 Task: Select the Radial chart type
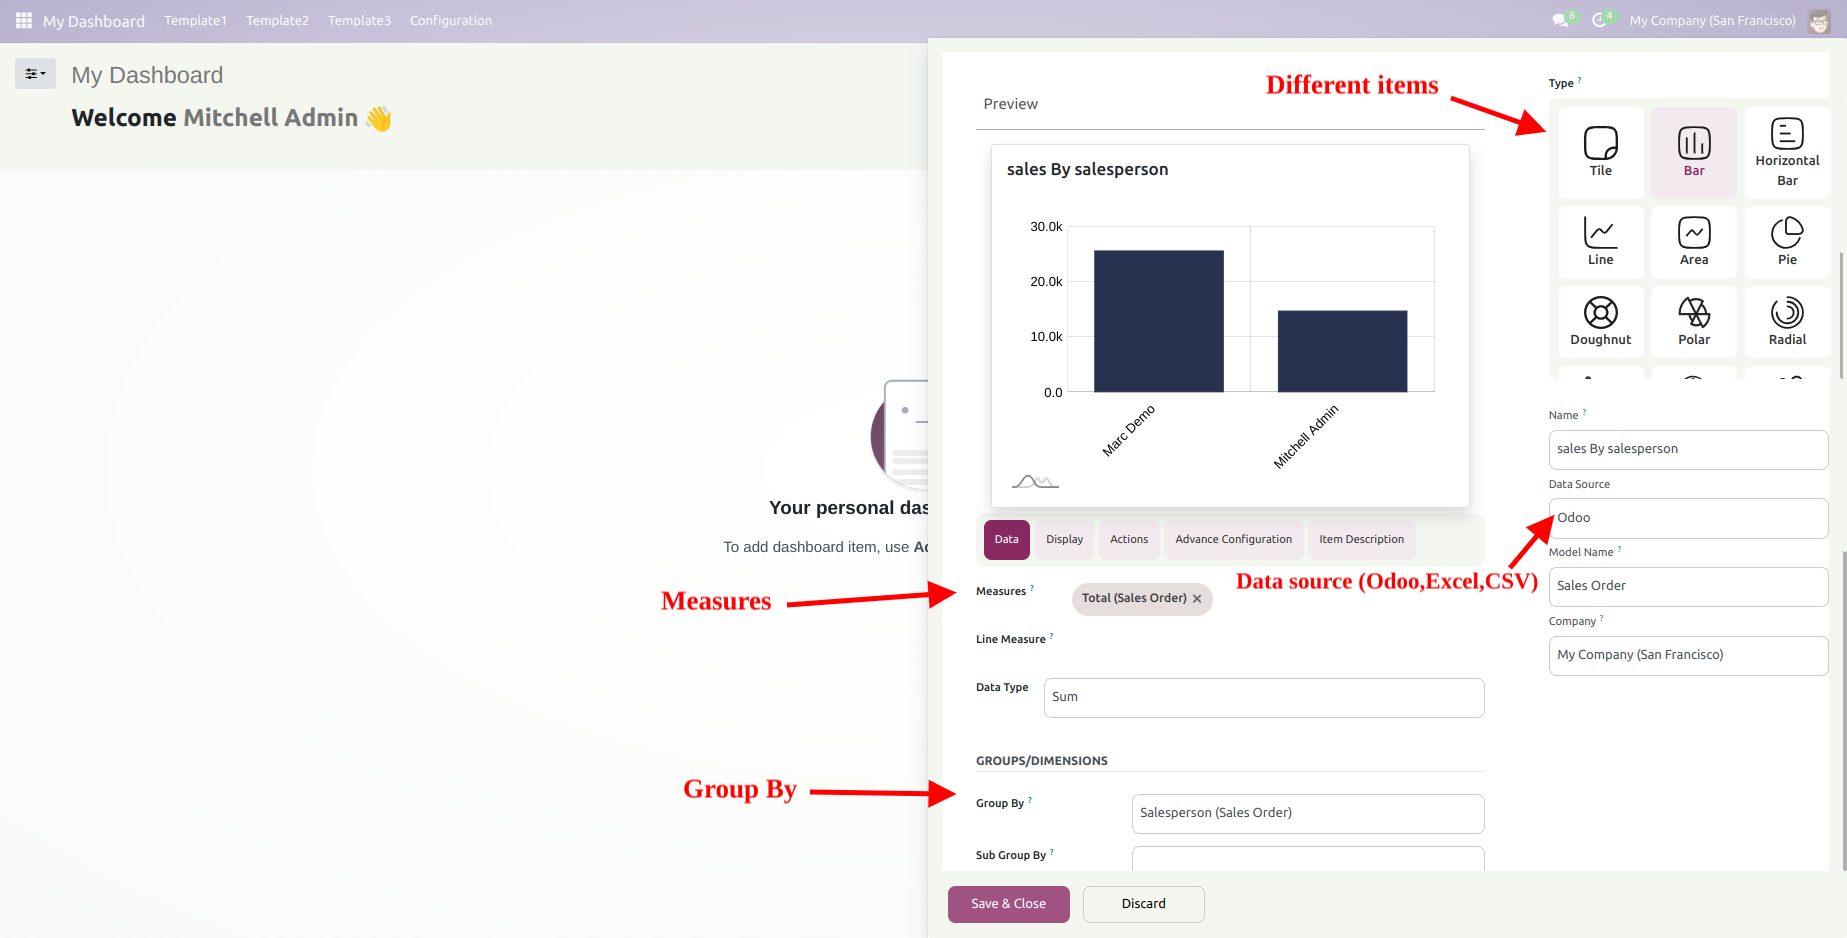1787,321
